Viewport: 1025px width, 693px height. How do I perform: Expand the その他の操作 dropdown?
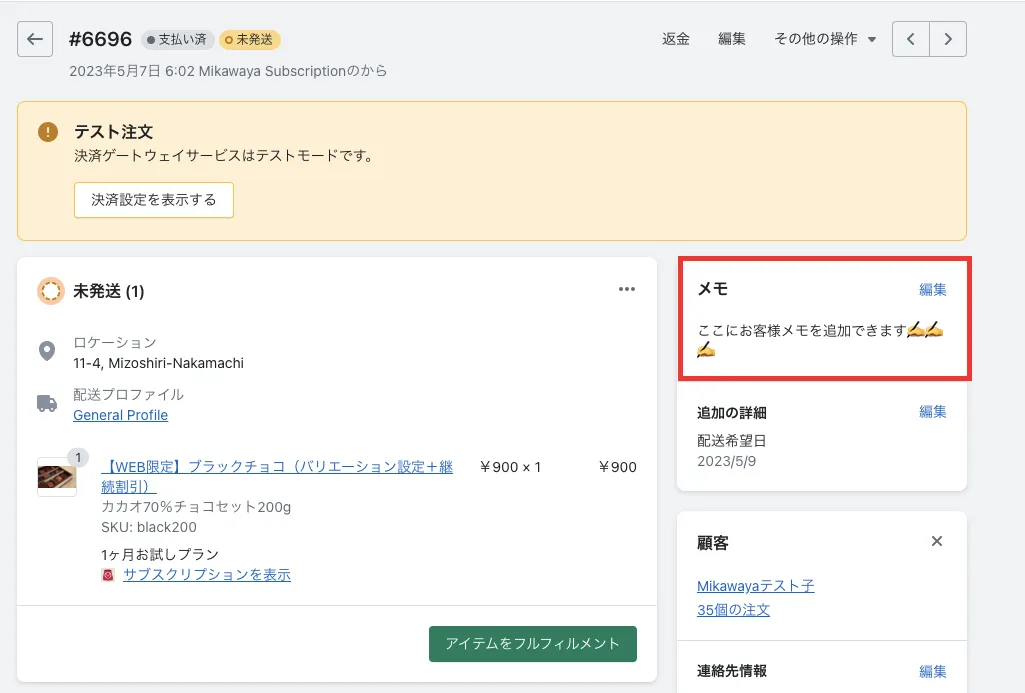coord(825,40)
